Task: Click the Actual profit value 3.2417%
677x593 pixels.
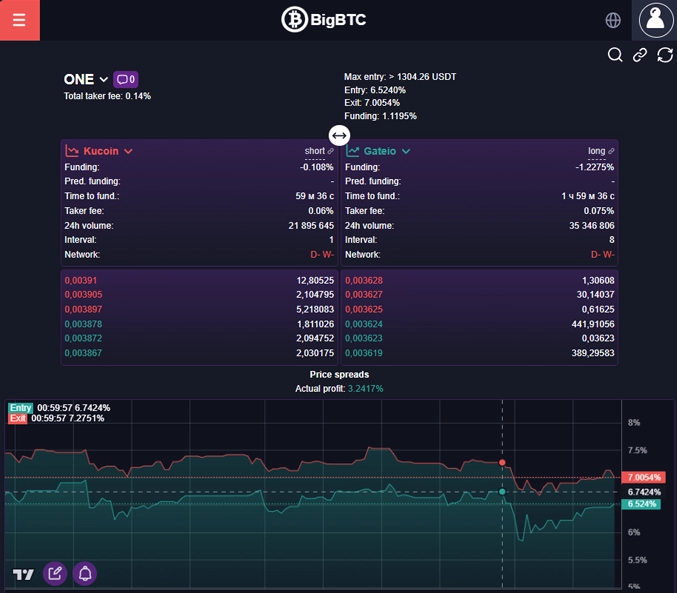Action: tap(366, 389)
